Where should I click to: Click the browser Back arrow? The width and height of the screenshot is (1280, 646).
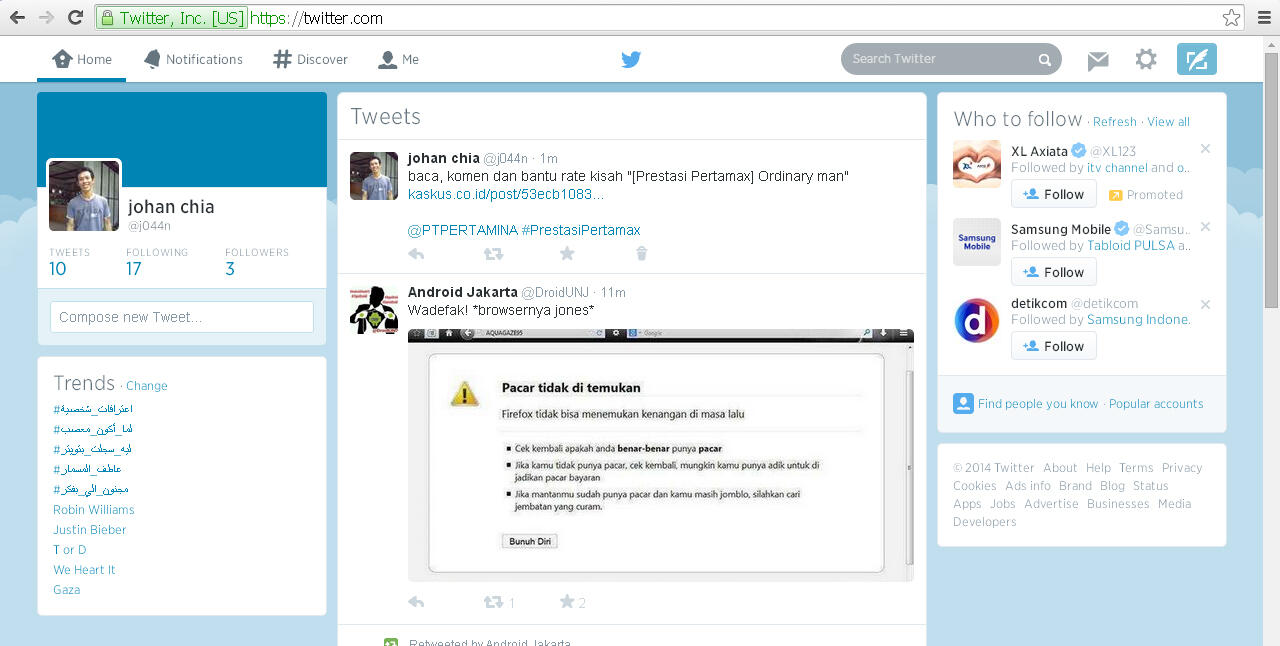click(x=17, y=17)
